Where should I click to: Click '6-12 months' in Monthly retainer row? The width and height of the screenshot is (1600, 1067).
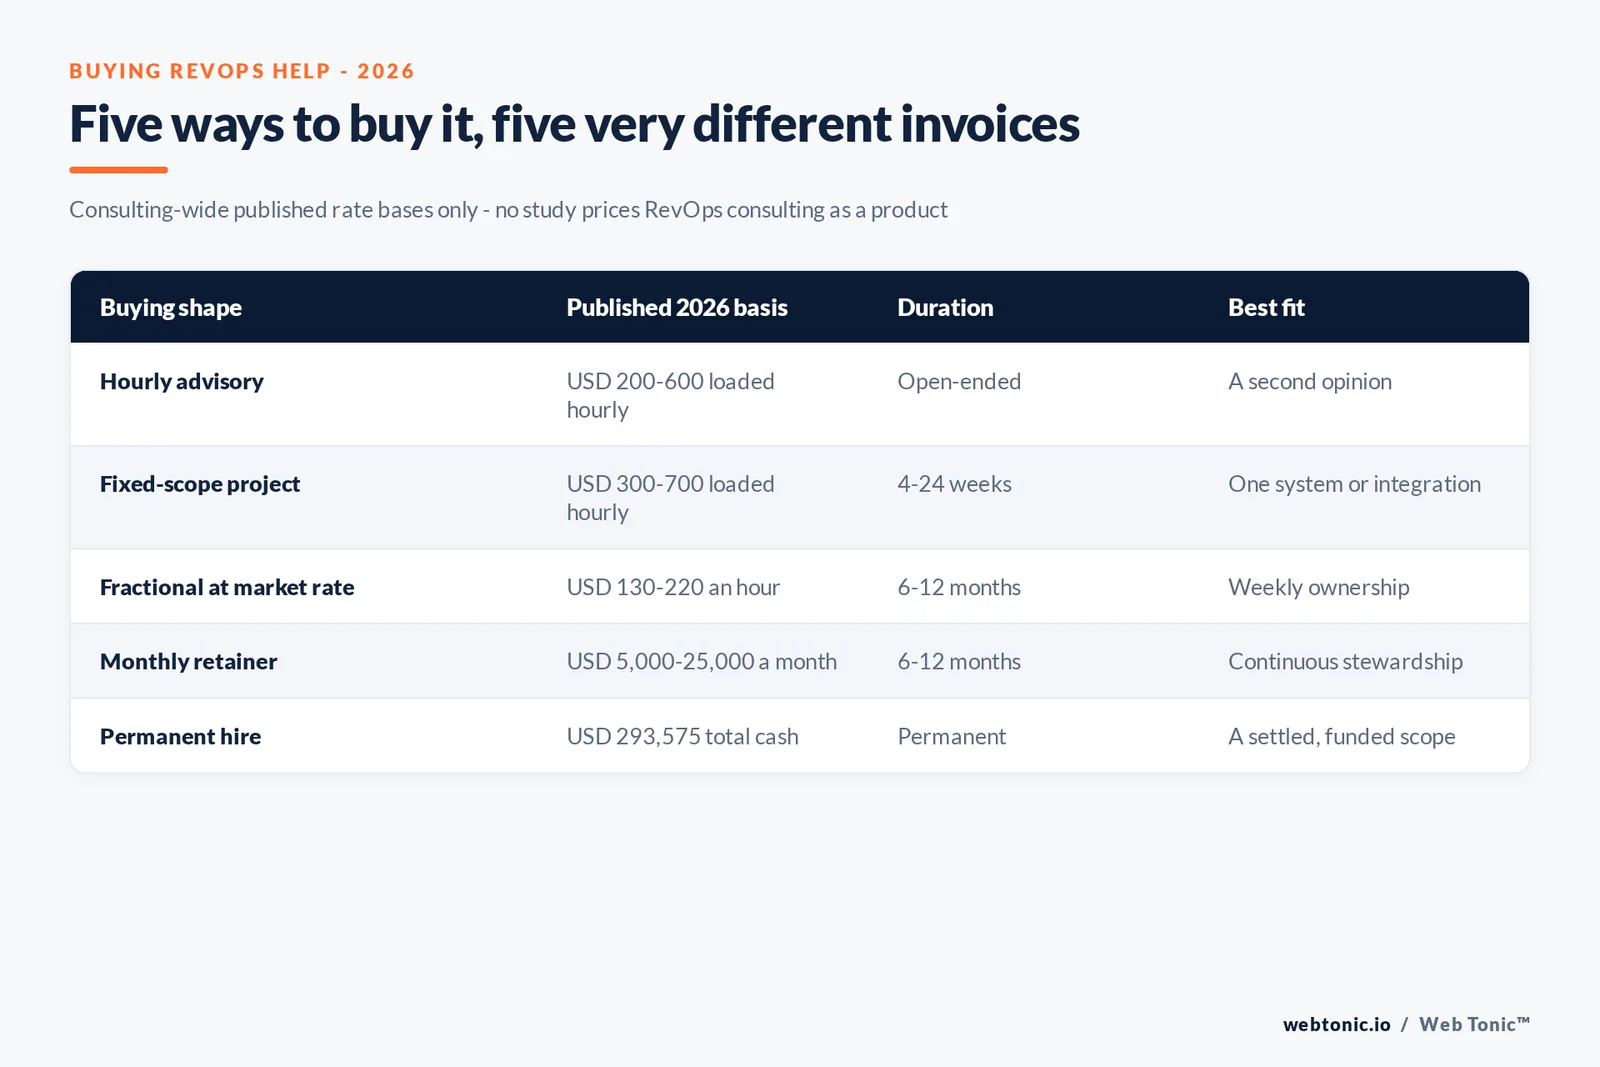click(x=959, y=662)
